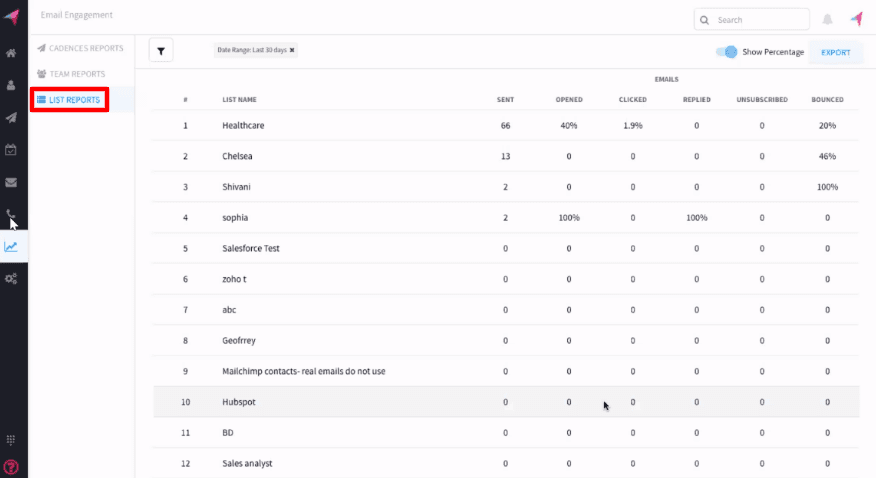Select the Sales analyst list name

247,463
